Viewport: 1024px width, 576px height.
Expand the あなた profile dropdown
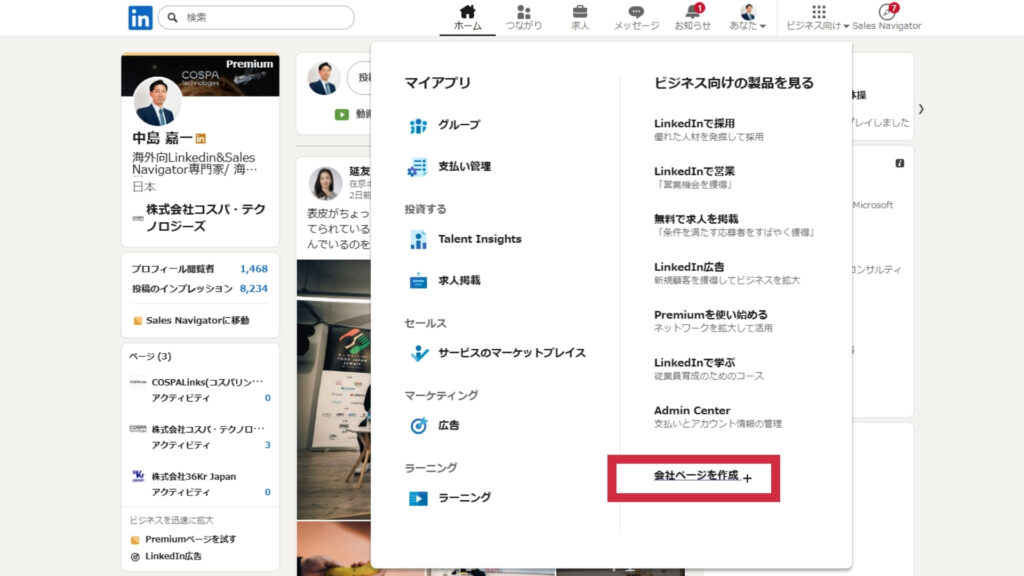(x=752, y=18)
